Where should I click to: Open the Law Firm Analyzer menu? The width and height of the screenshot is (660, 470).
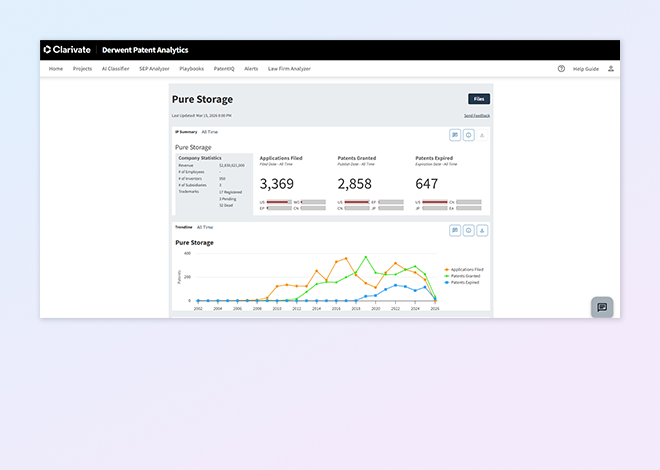[x=289, y=69]
